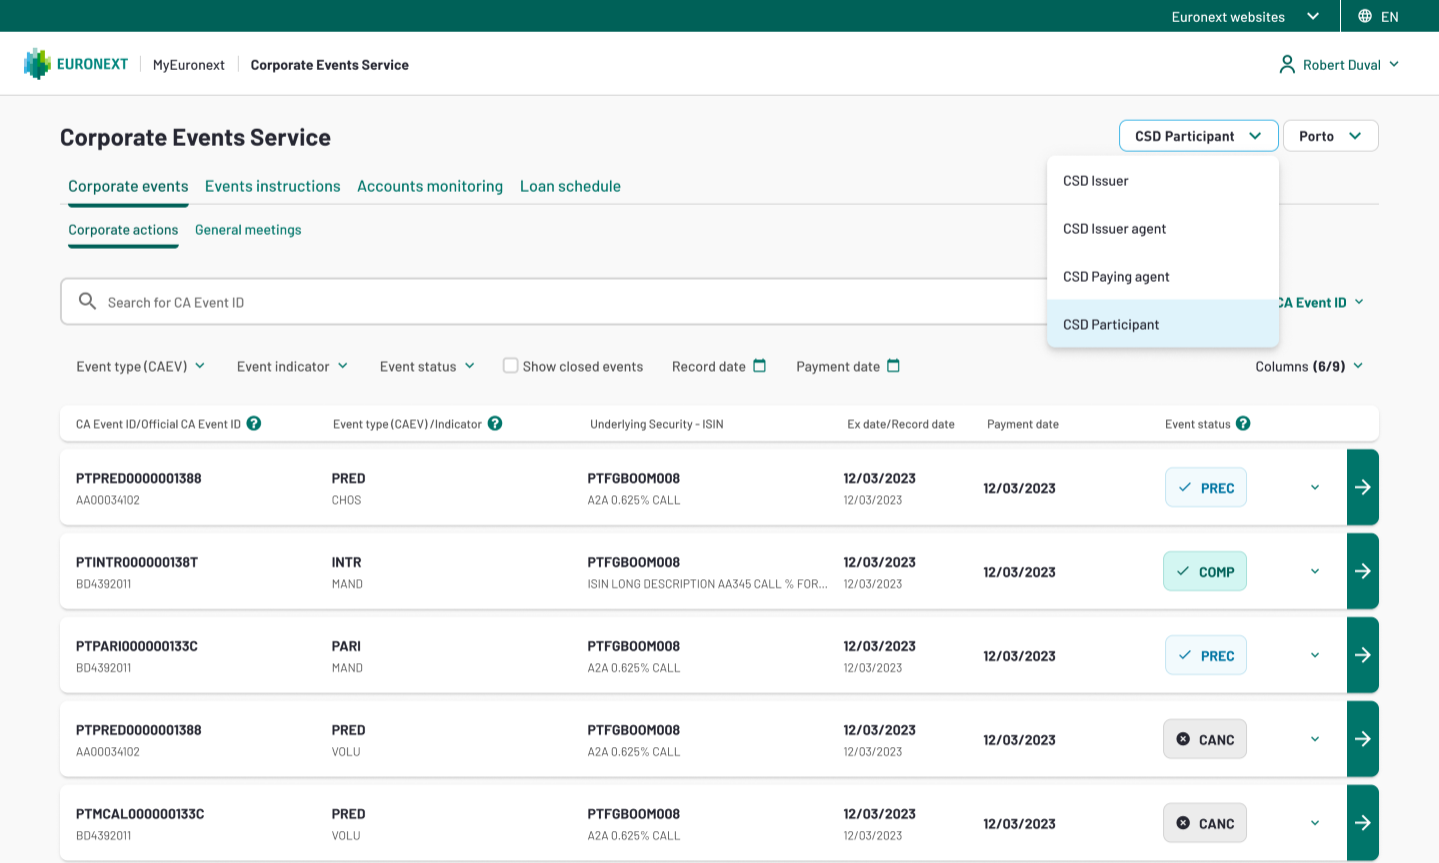Focus the Search for CA Event ID field

[x=553, y=302]
